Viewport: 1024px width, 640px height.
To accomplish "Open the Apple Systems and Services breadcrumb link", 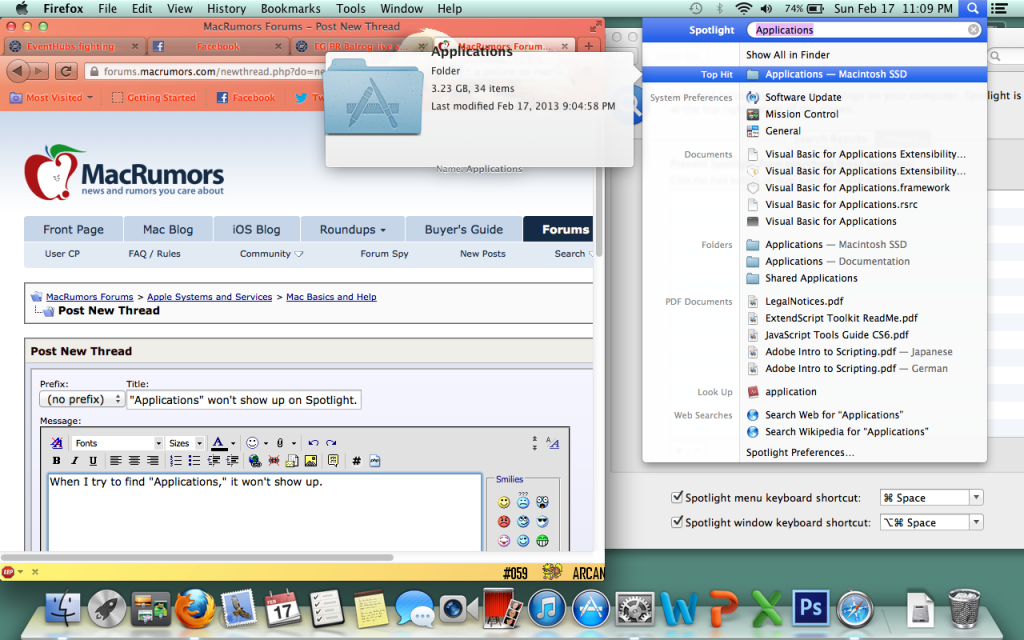I will pyautogui.click(x=209, y=296).
